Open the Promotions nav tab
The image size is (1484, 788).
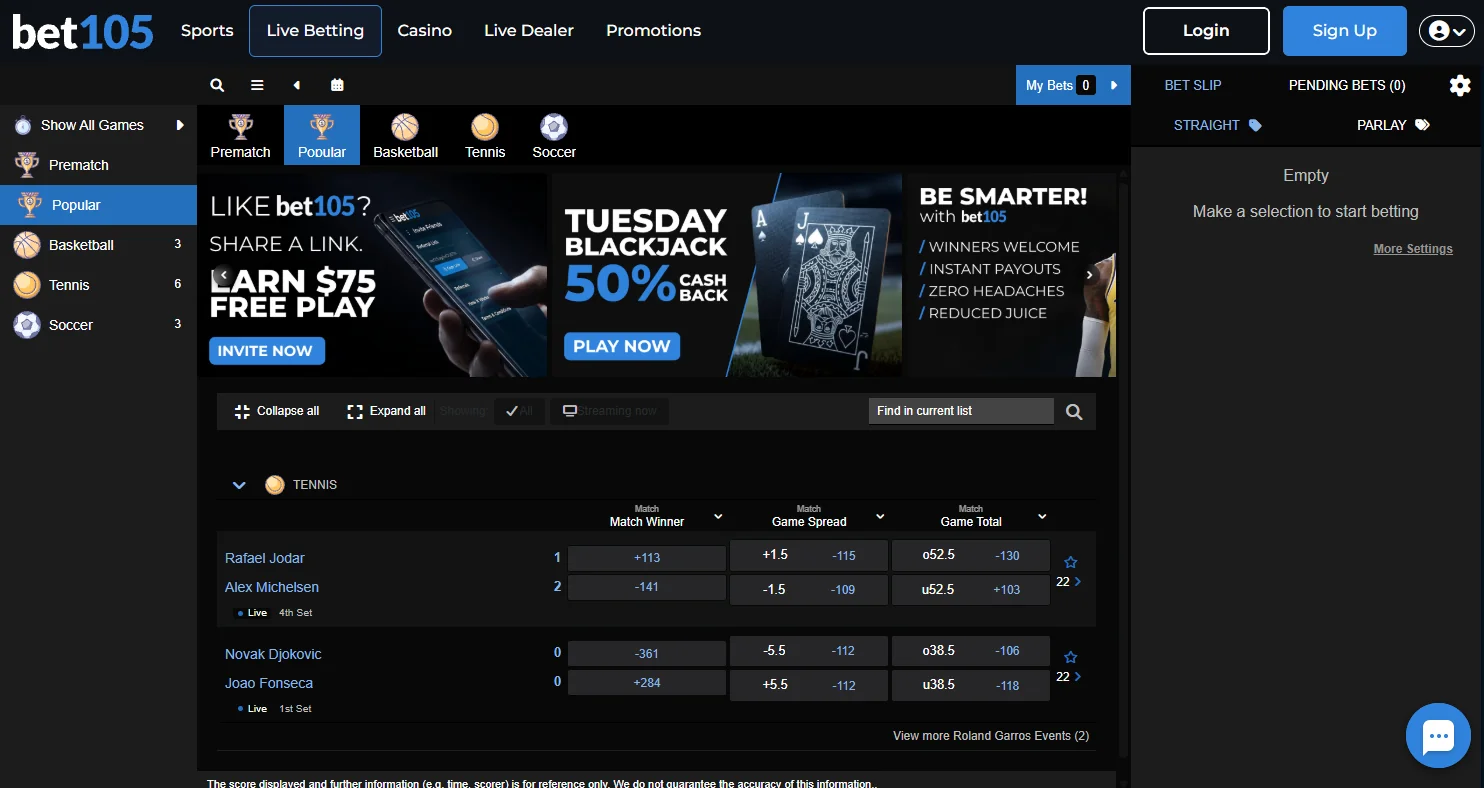(653, 31)
